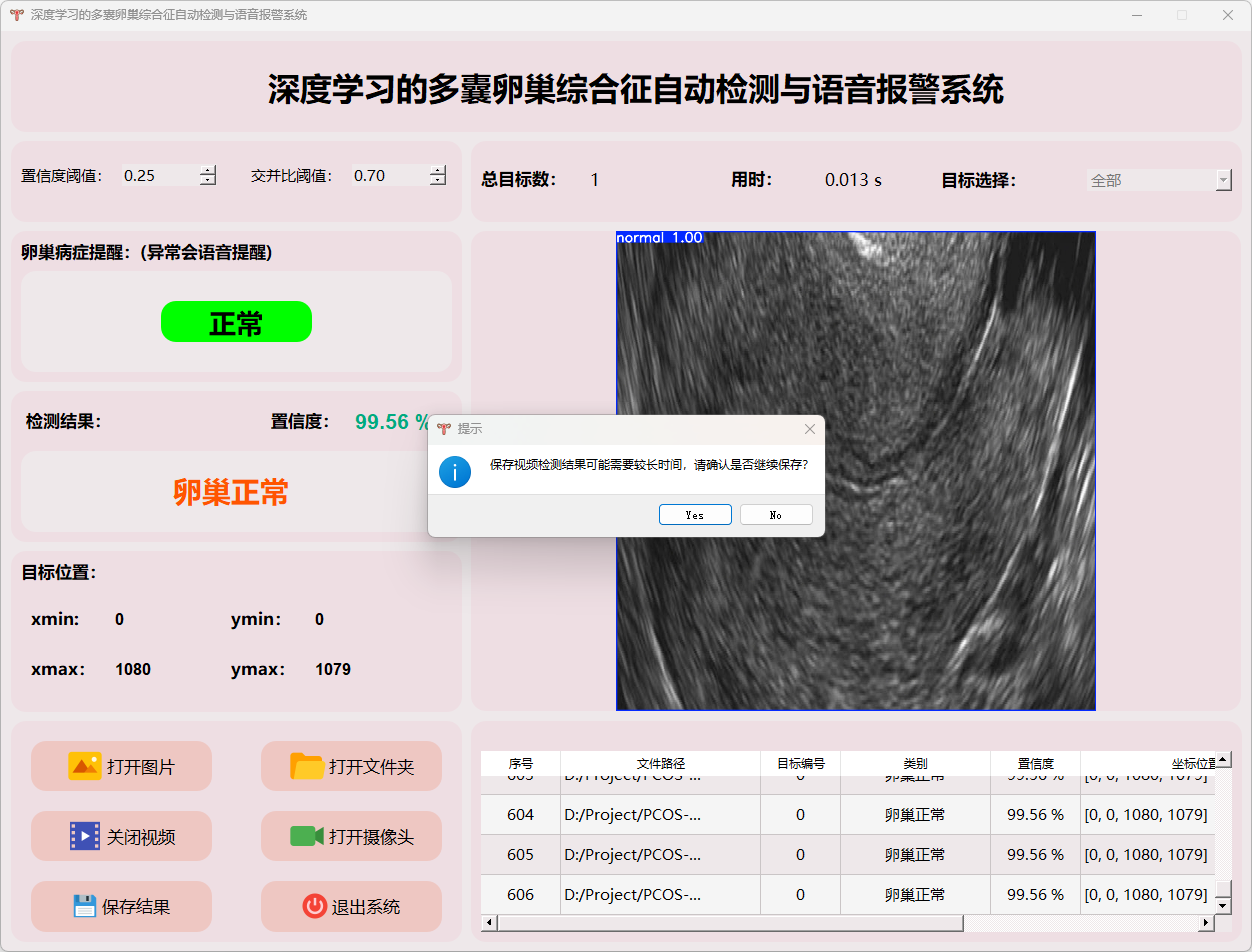Confirm saving by pressing Yes
Viewport: 1252px width, 952px height.
pos(695,515)
